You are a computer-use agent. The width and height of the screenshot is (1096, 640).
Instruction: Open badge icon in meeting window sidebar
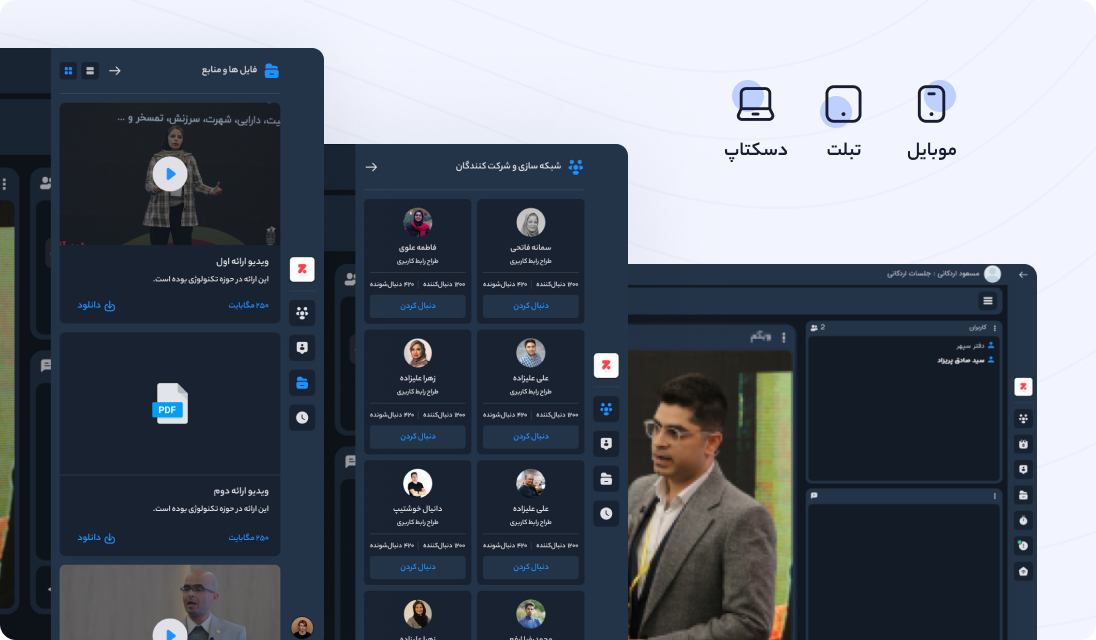pyautogui.click(x=1023, y=470)
